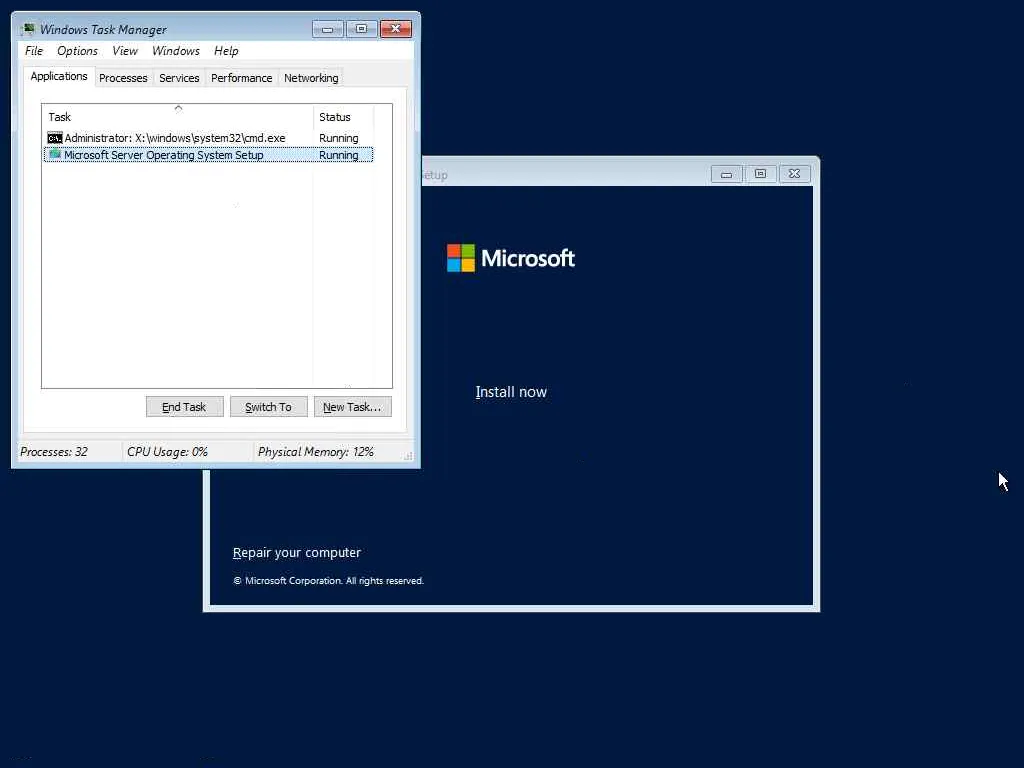The height and width of the screenshot is (768, 1024).
Task: Click the Running status of Server Setup
Action: coord(339,155)
